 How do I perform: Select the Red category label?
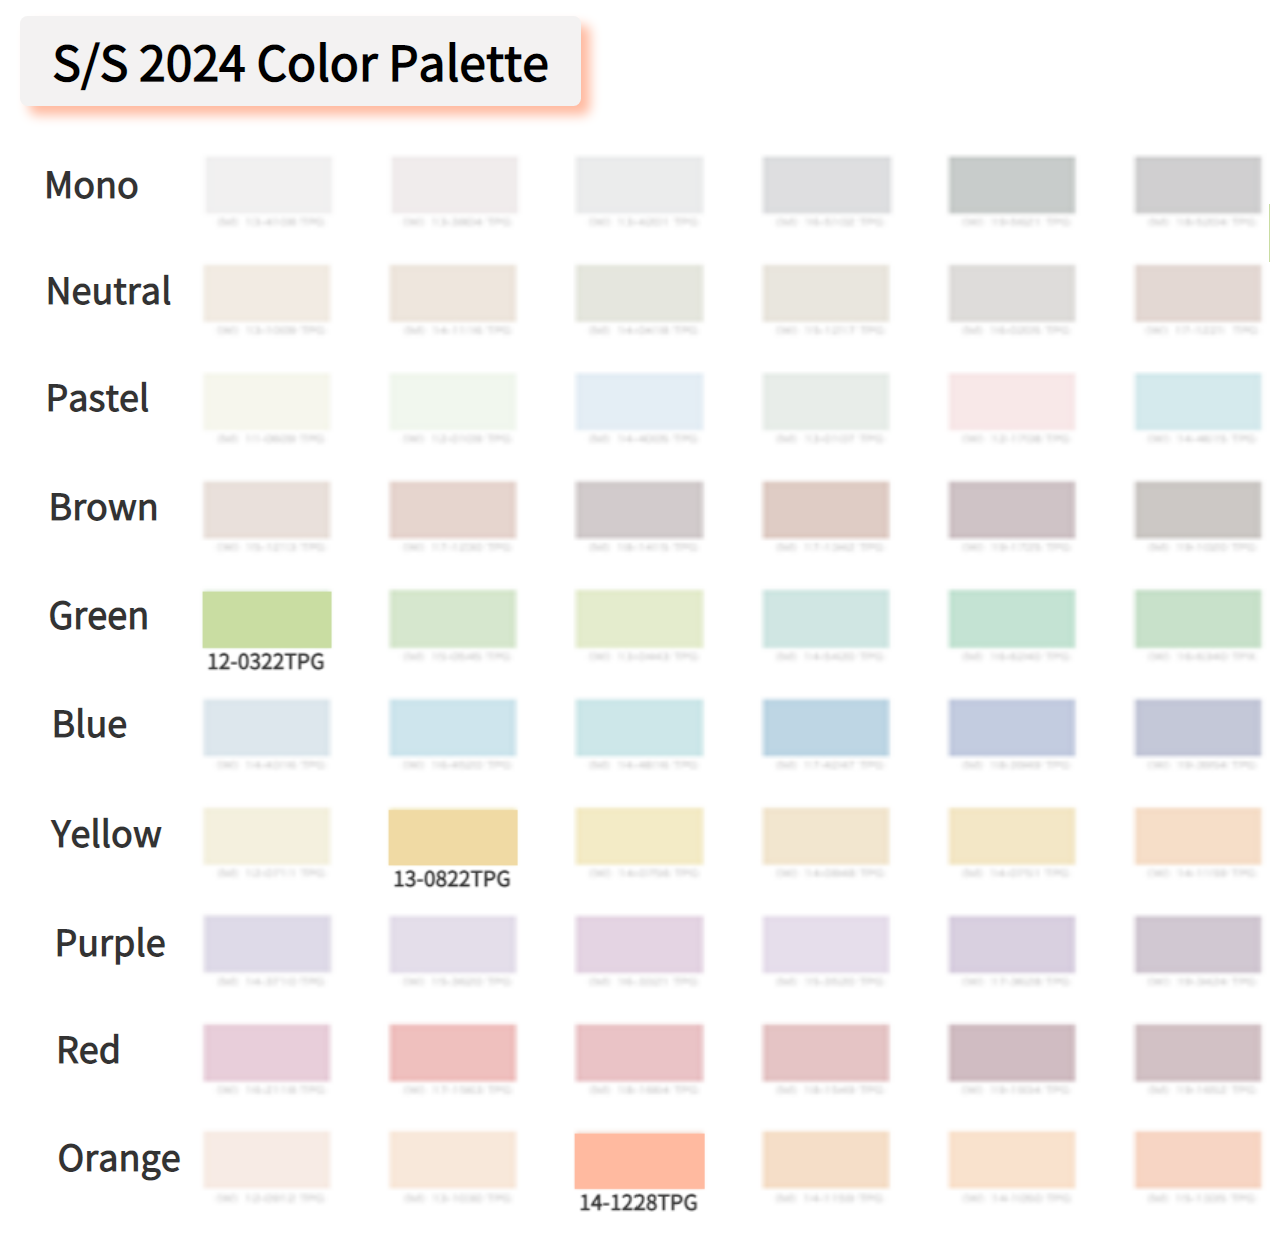point(89,1051)
